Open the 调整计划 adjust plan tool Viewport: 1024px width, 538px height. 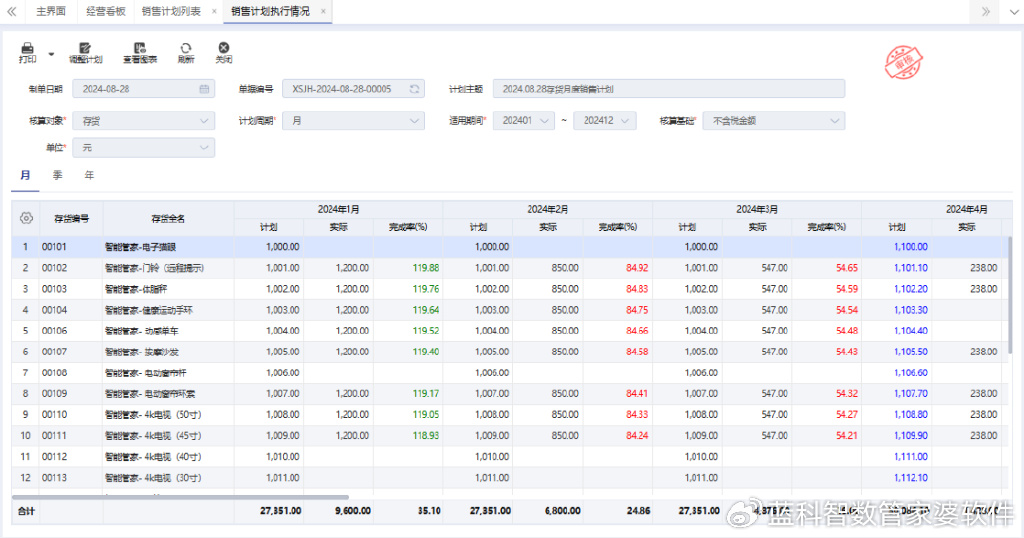point(86,48)
